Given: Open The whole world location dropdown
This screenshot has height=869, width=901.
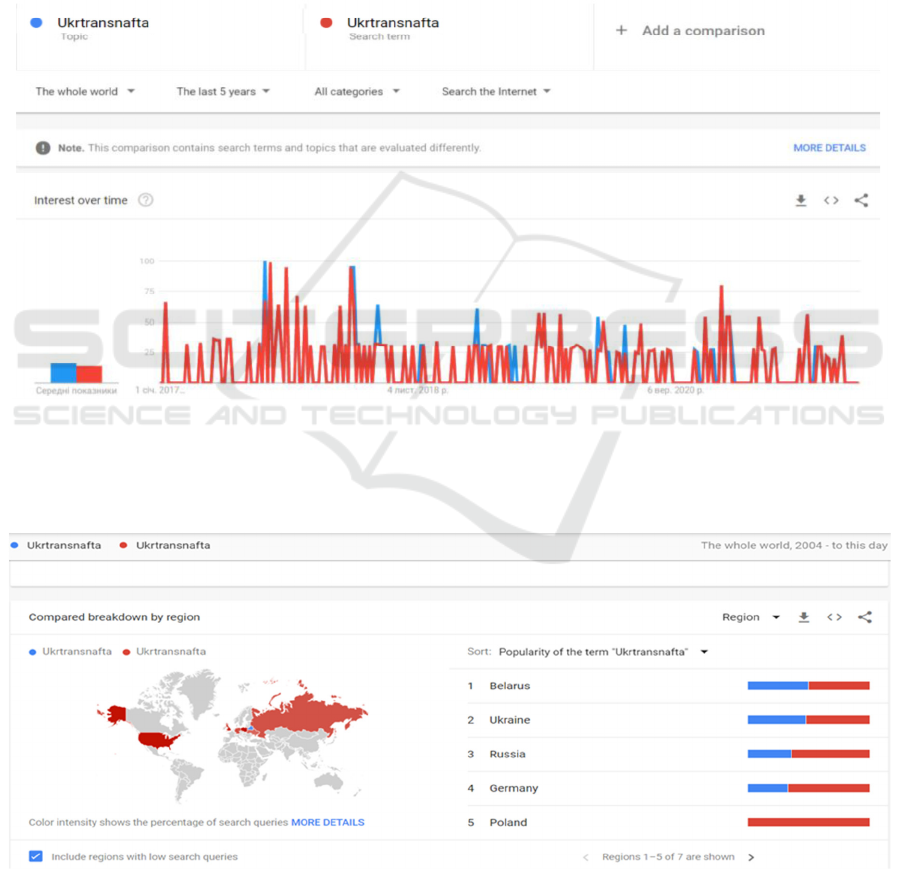Looking at the screenshot, I should pyautogui.click(x=84, y=91).
